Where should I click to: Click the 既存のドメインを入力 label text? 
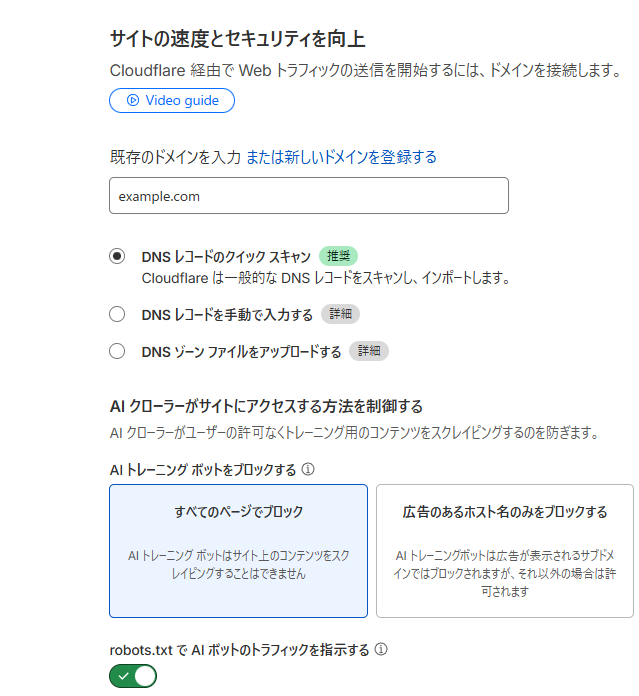coord(175,157)
